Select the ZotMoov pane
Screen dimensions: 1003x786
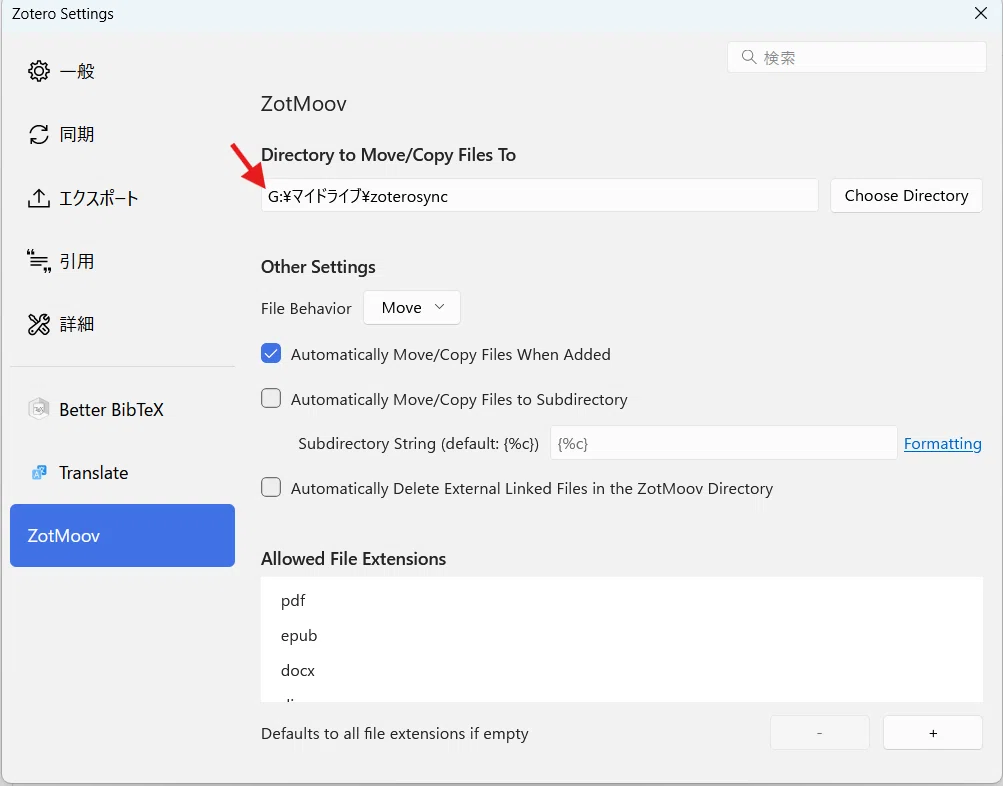click(122, 535)
